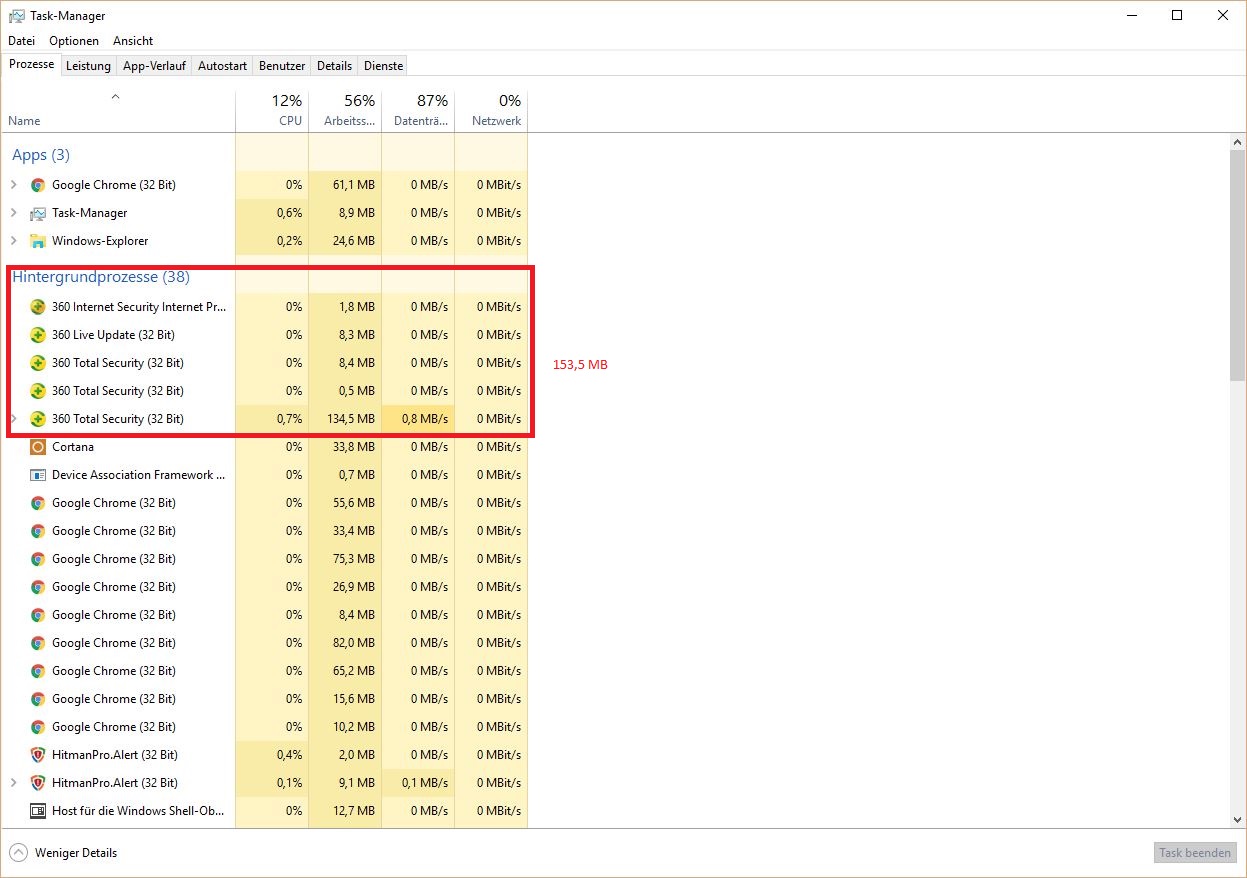Expand 360 Total Security using 134,5 MB
This screenshot has height=878, width=1247.
point(14,419)
